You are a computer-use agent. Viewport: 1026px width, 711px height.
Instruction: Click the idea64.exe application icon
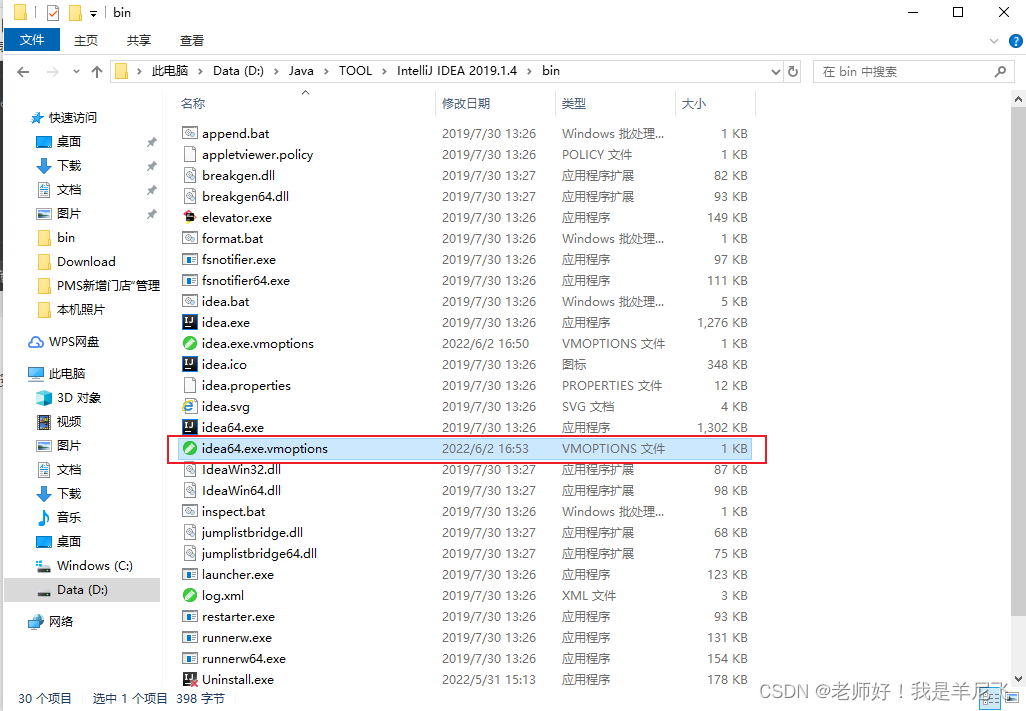190,427
